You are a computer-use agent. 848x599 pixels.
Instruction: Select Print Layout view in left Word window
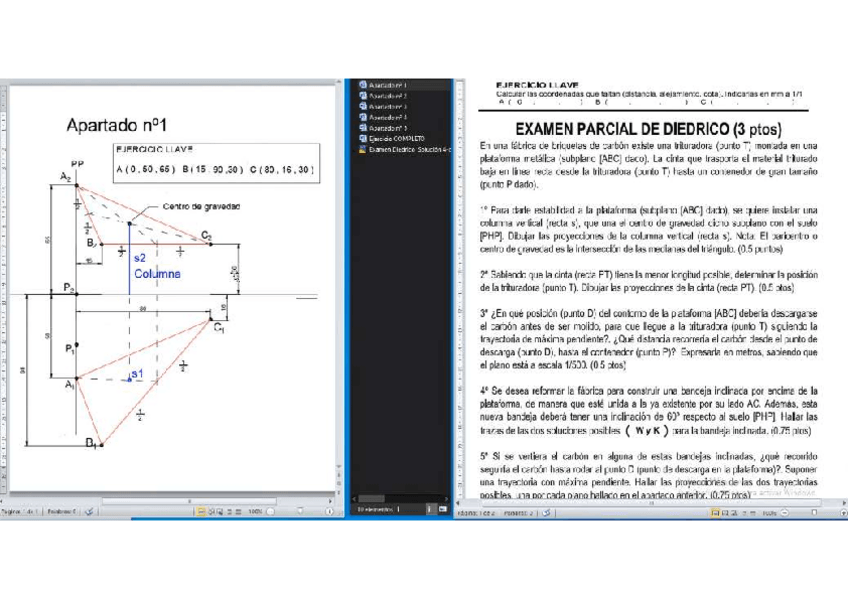tap(201, 511)
